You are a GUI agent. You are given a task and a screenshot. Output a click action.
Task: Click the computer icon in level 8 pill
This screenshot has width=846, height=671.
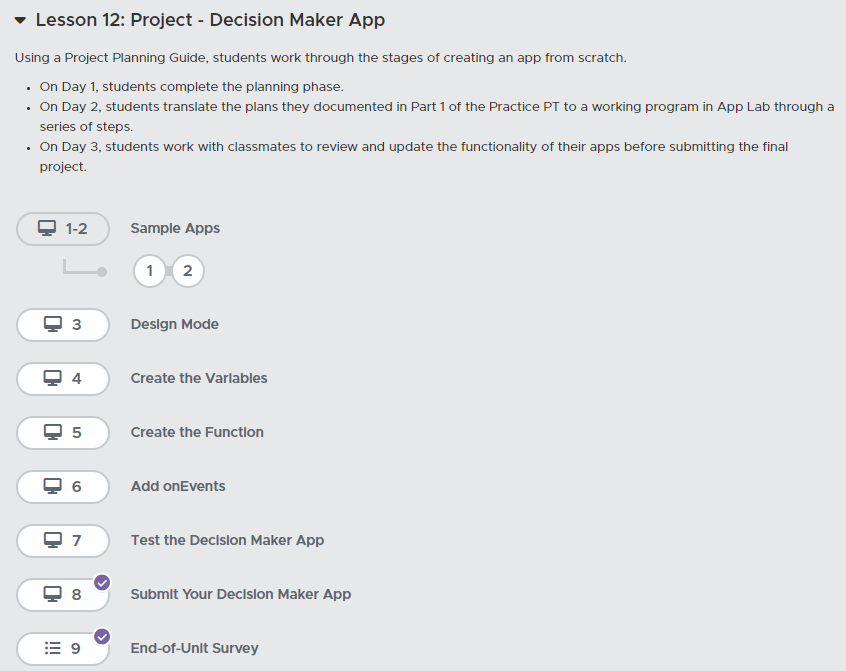[x=53, y=595]
